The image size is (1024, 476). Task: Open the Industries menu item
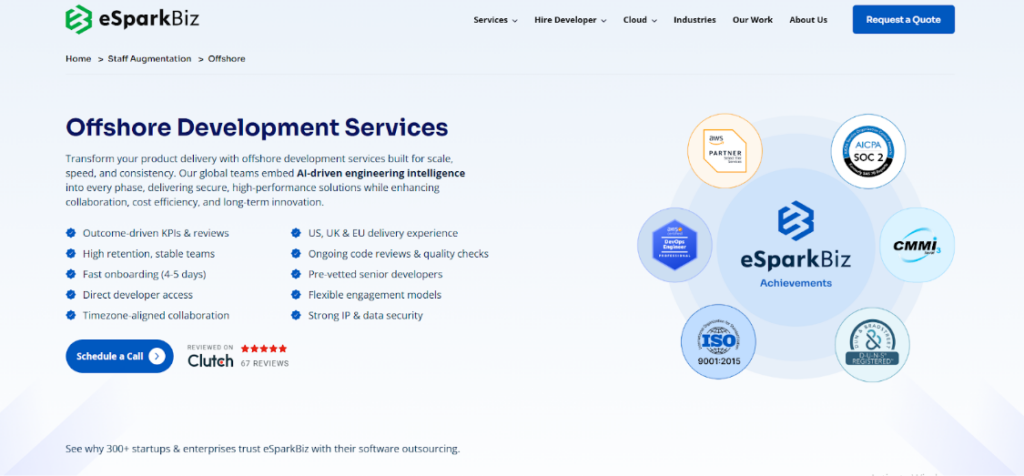(x=694, y=20)
